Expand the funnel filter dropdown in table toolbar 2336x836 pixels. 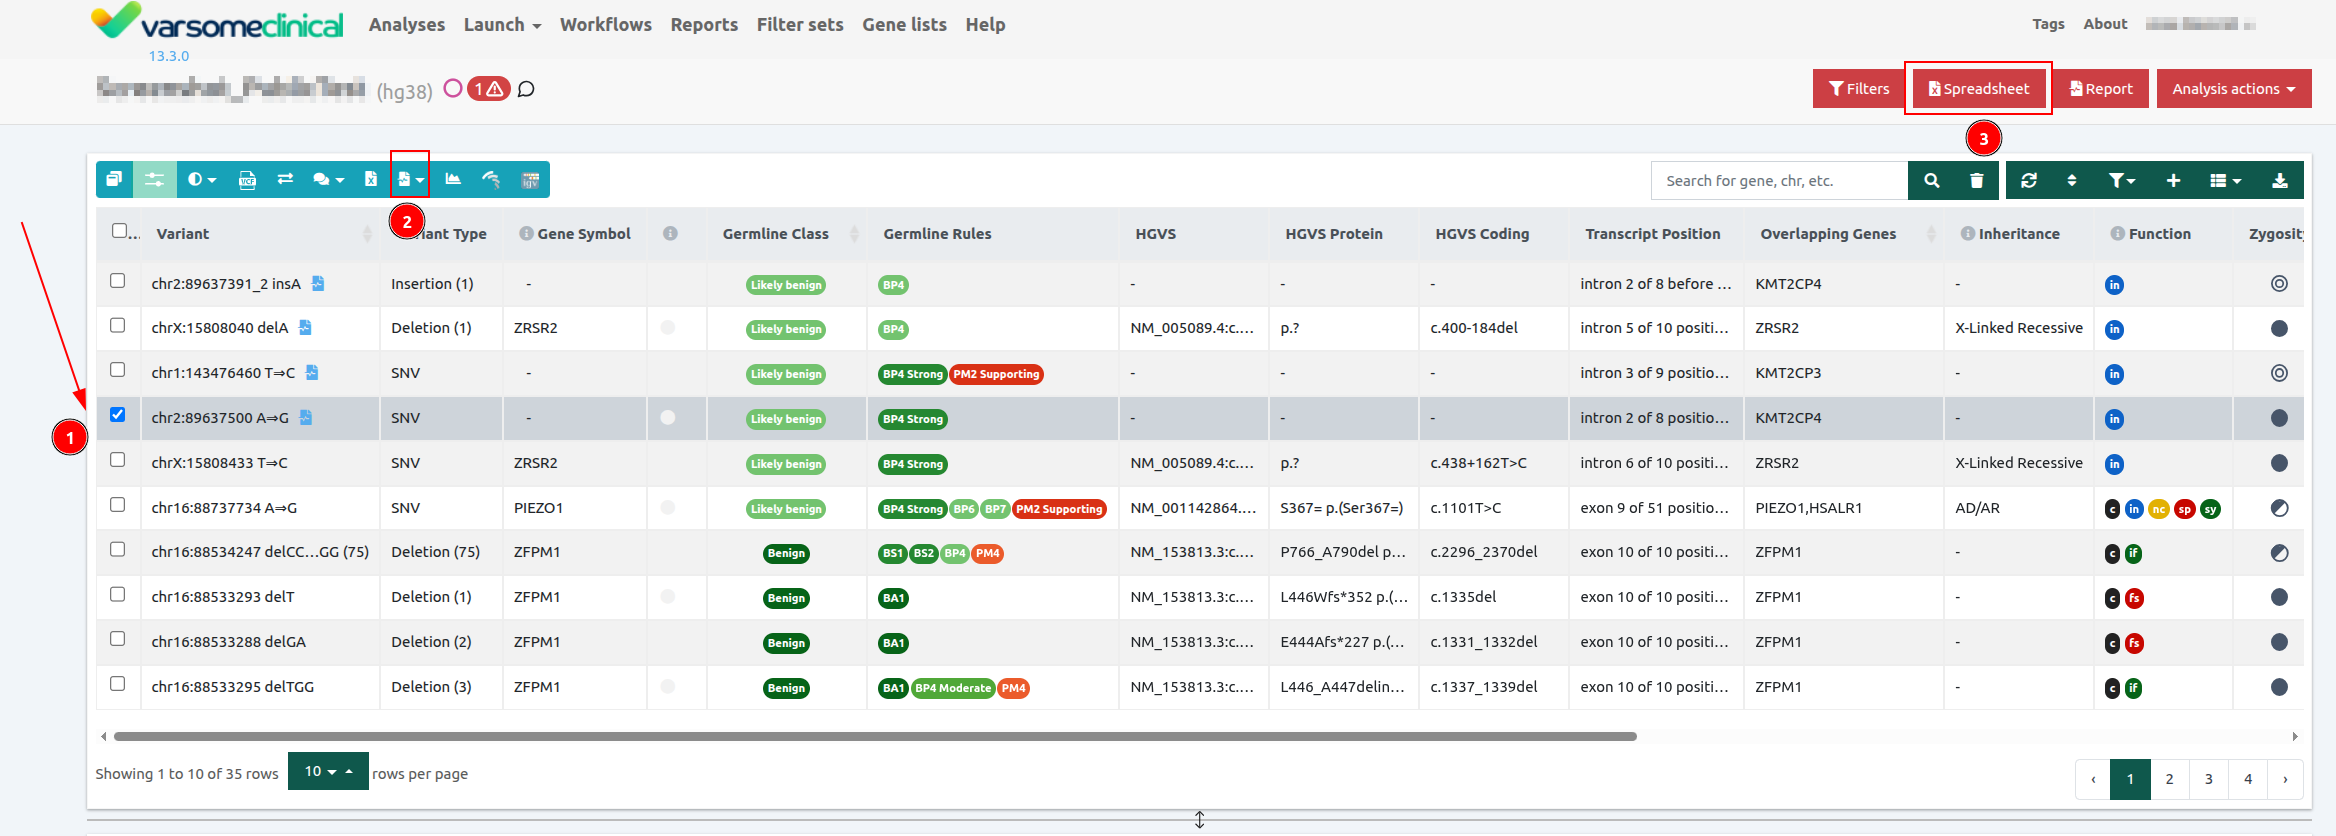pyautogui.click(x=2121, y=181)
